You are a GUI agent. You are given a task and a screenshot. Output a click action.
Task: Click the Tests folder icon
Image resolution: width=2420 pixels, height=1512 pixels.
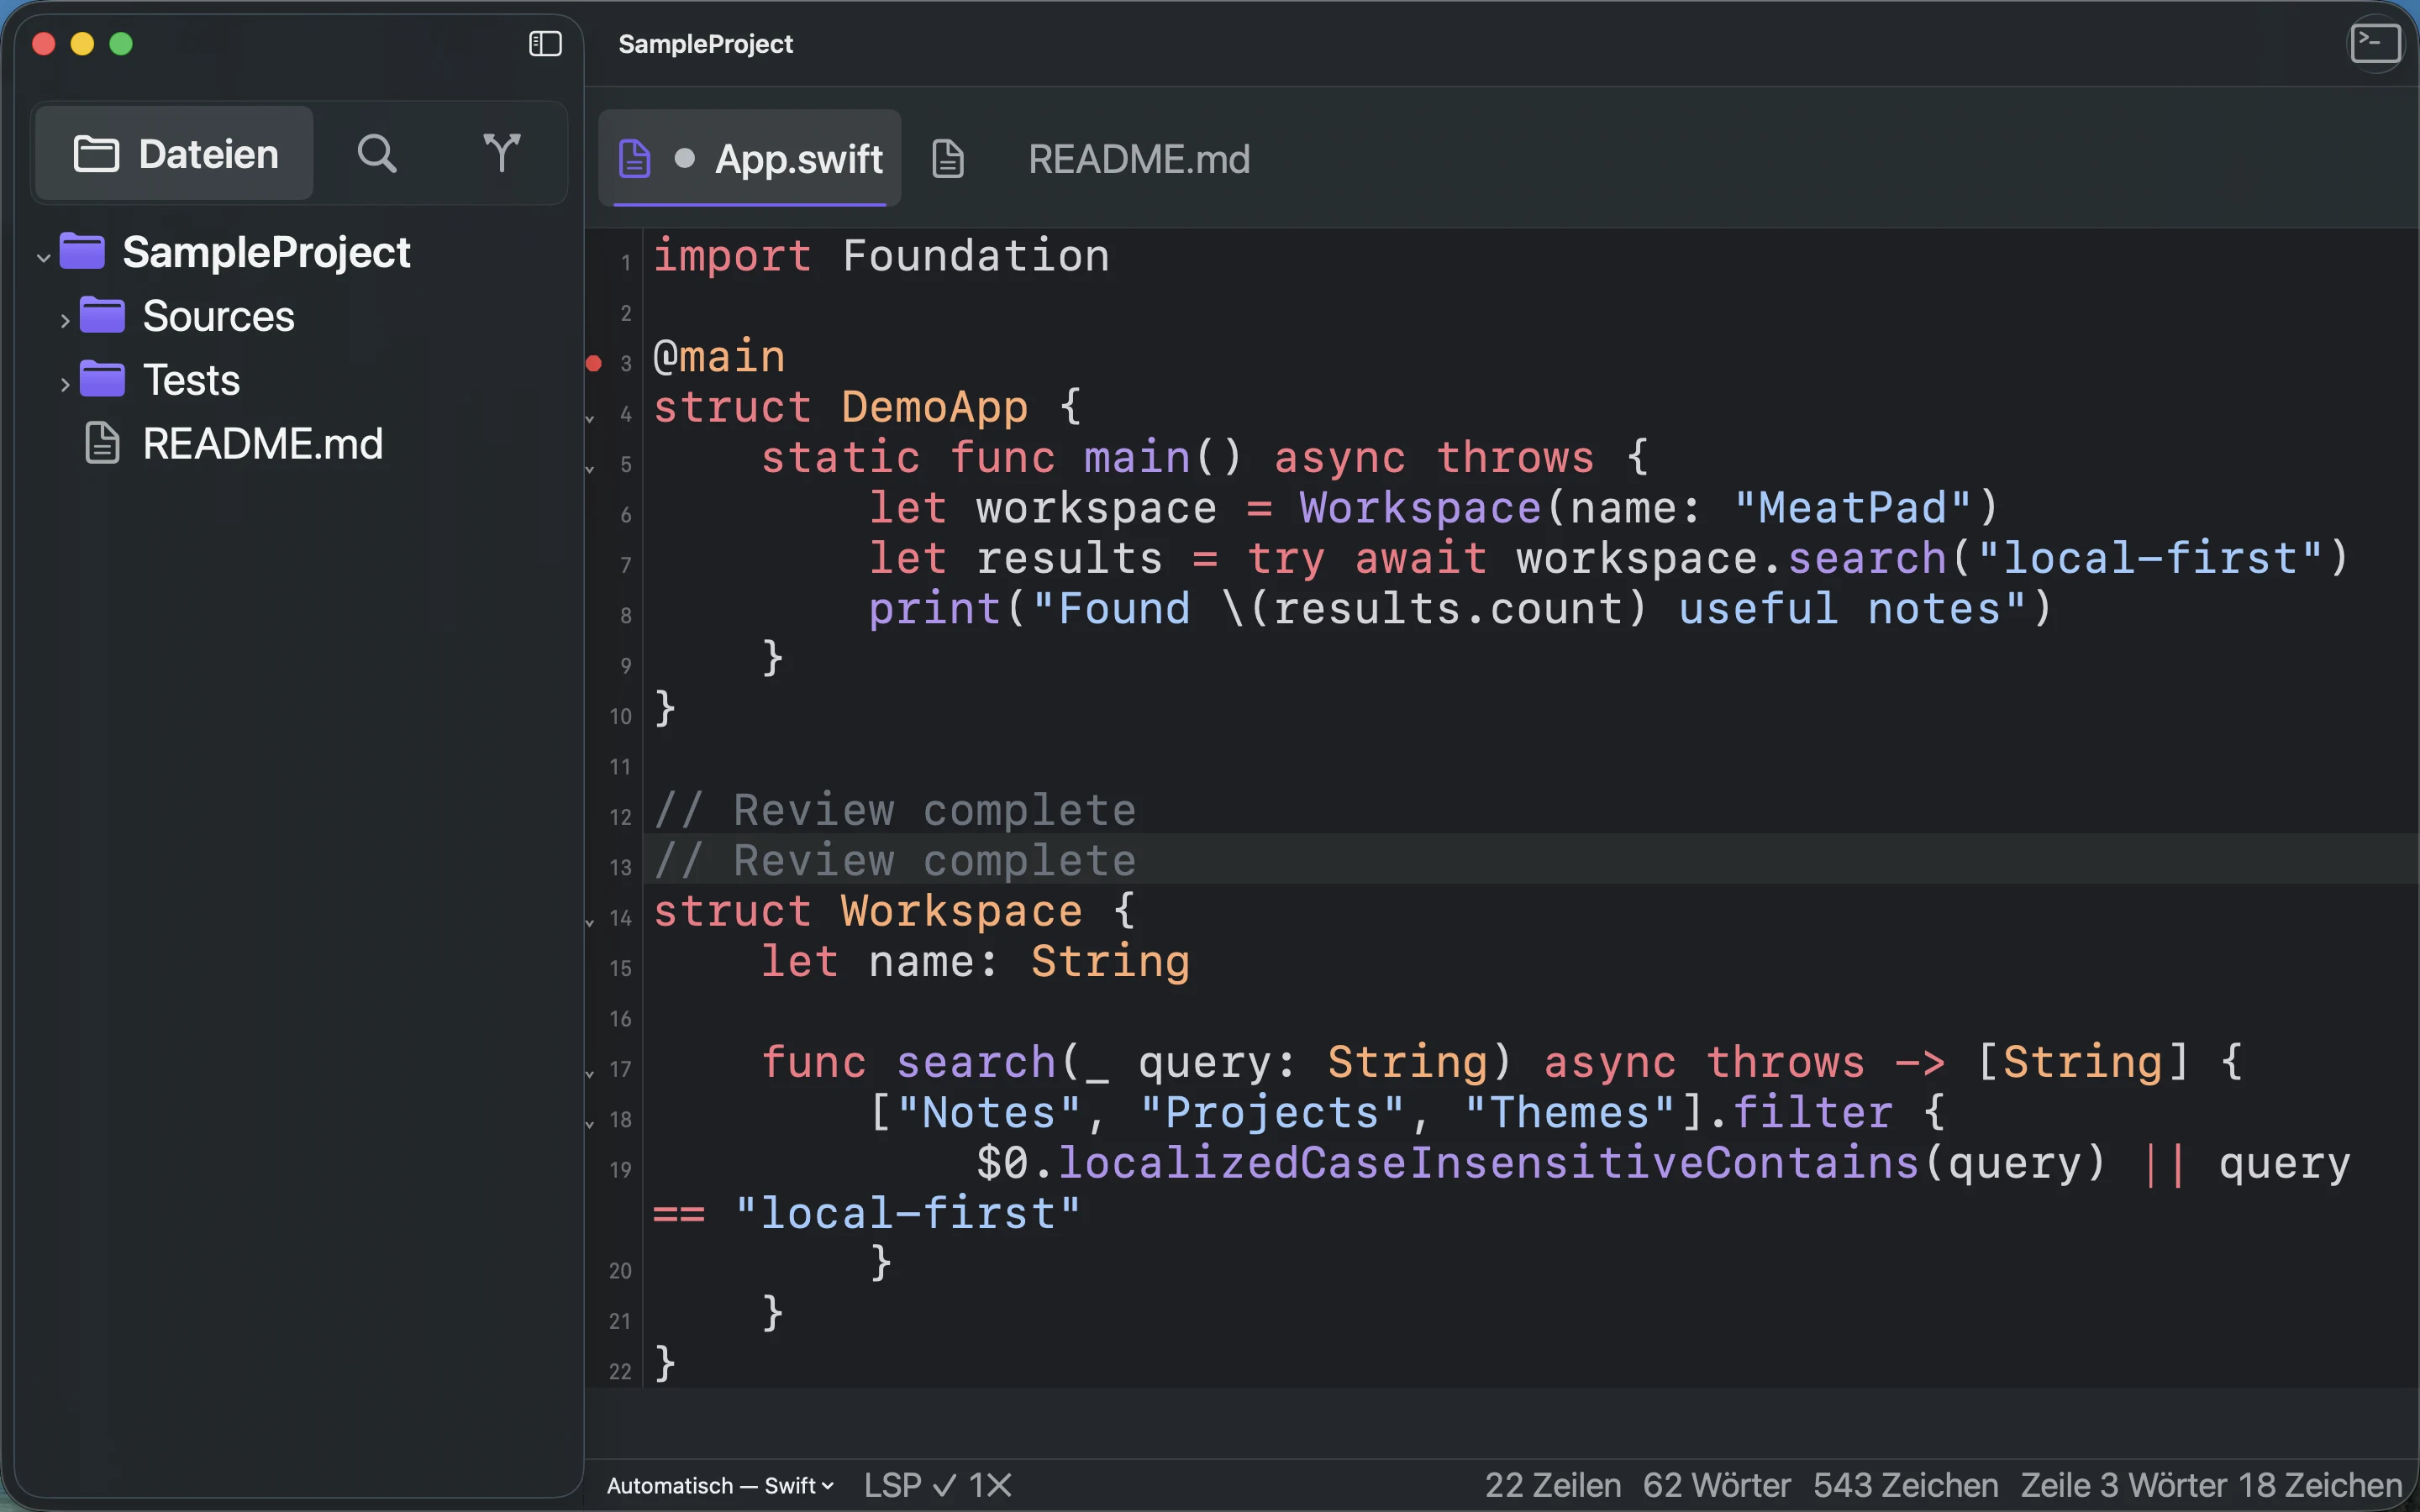coord(102,379)
